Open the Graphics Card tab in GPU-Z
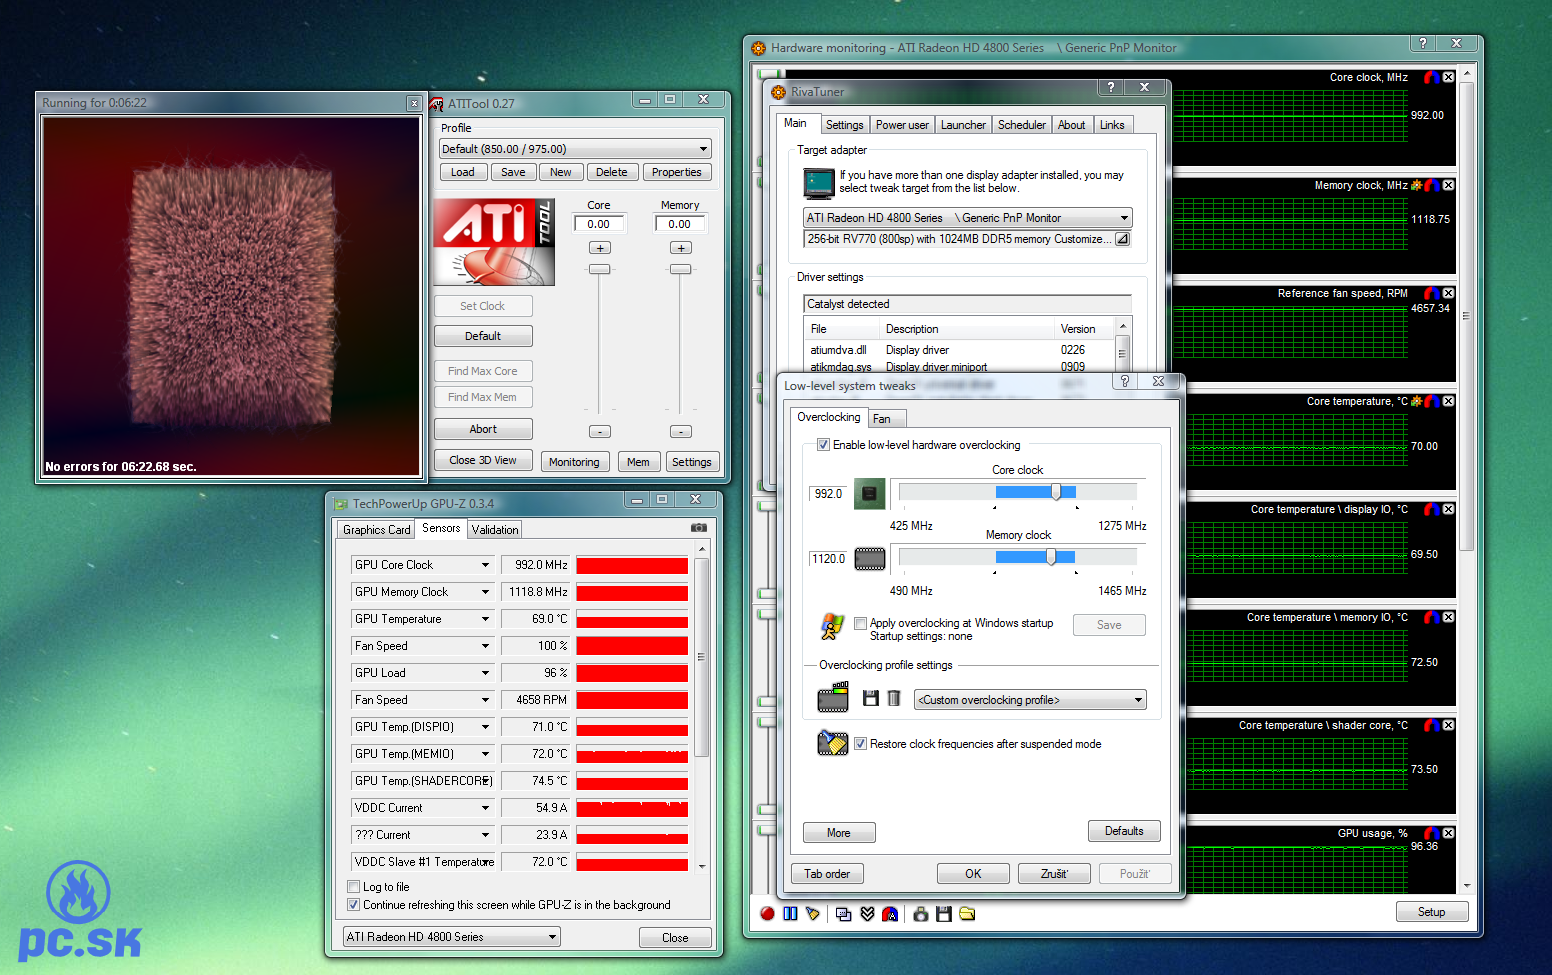 tap(376, 530)
